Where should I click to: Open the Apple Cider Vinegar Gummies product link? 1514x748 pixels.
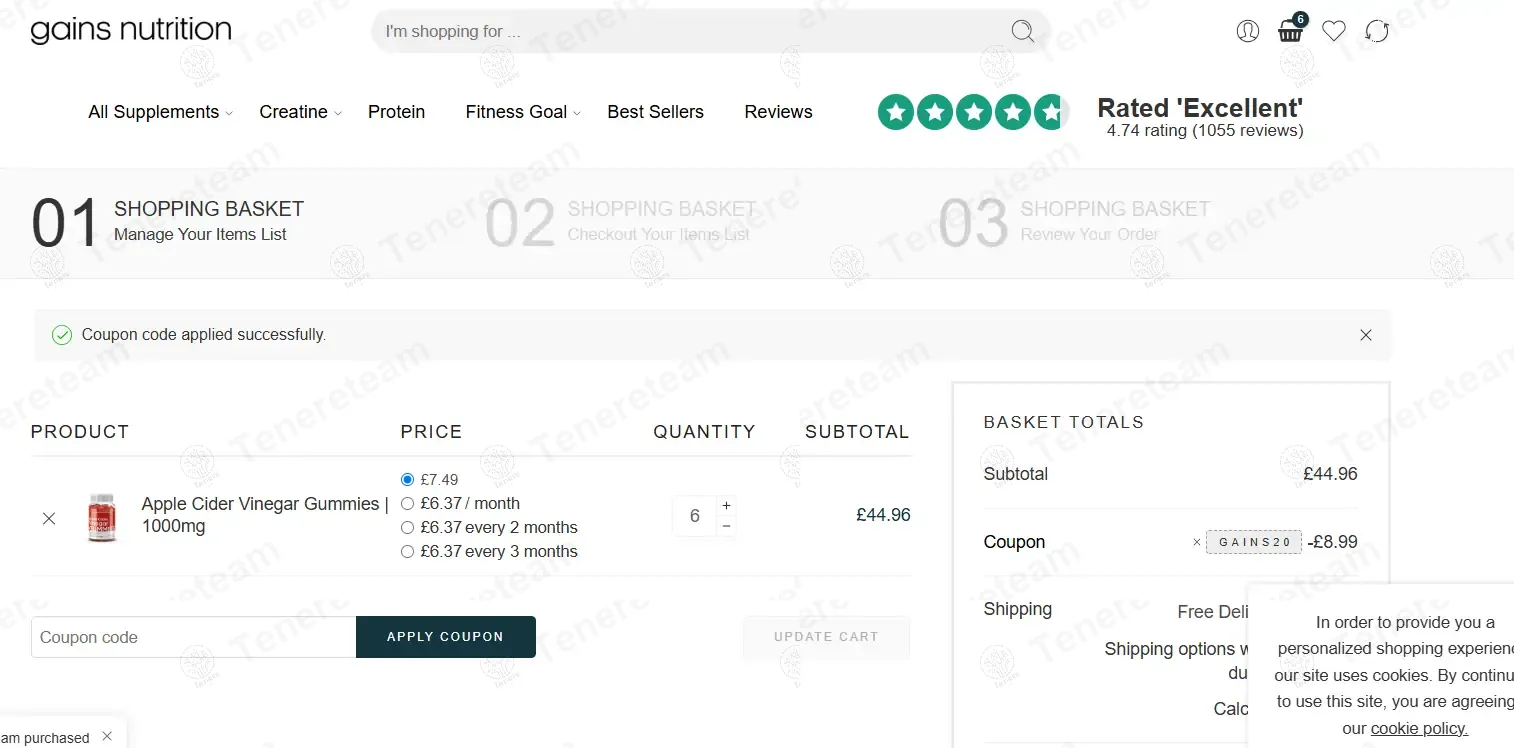(265, 515)
